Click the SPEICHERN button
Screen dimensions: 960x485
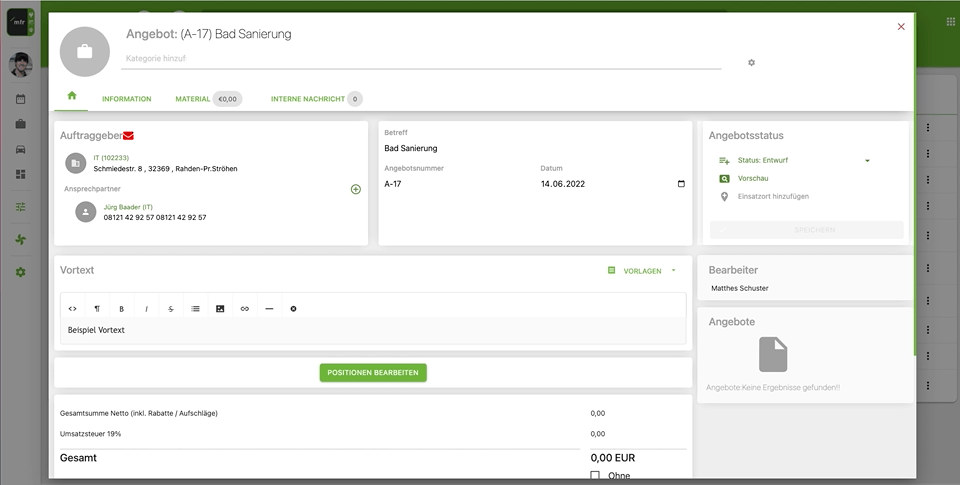coord(806,230)
